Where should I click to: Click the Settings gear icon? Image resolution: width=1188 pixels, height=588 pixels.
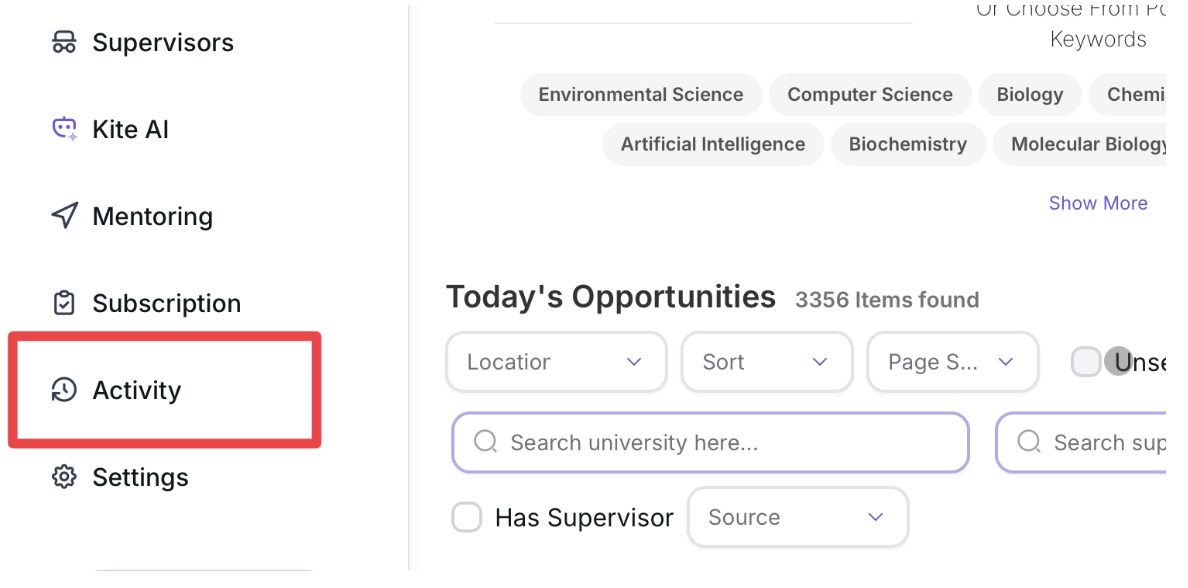[x=64, y=477]
